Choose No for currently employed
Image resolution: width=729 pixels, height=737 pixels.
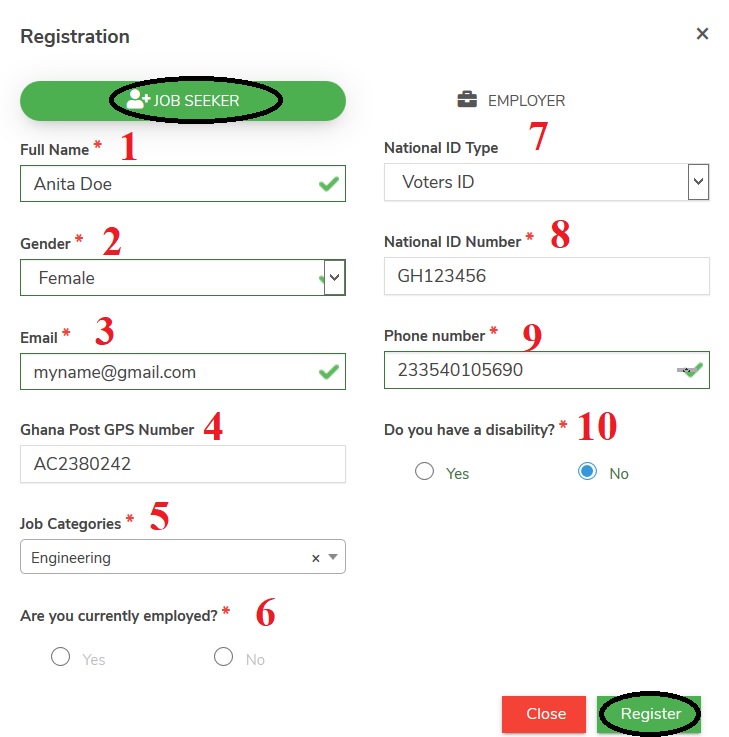[x=224, y=658]
